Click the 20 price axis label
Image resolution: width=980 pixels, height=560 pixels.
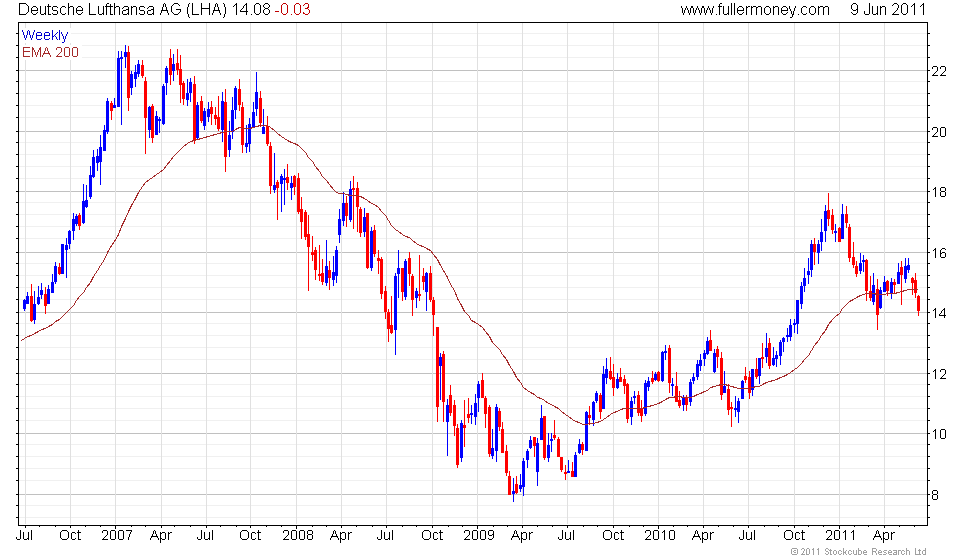[x=939, y=132]
